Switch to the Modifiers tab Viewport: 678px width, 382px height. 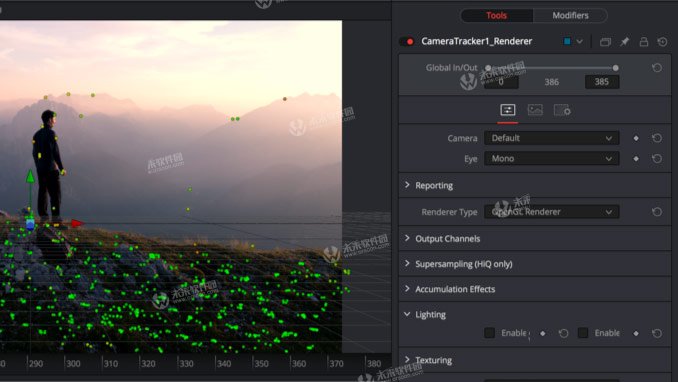coord(570,16)
